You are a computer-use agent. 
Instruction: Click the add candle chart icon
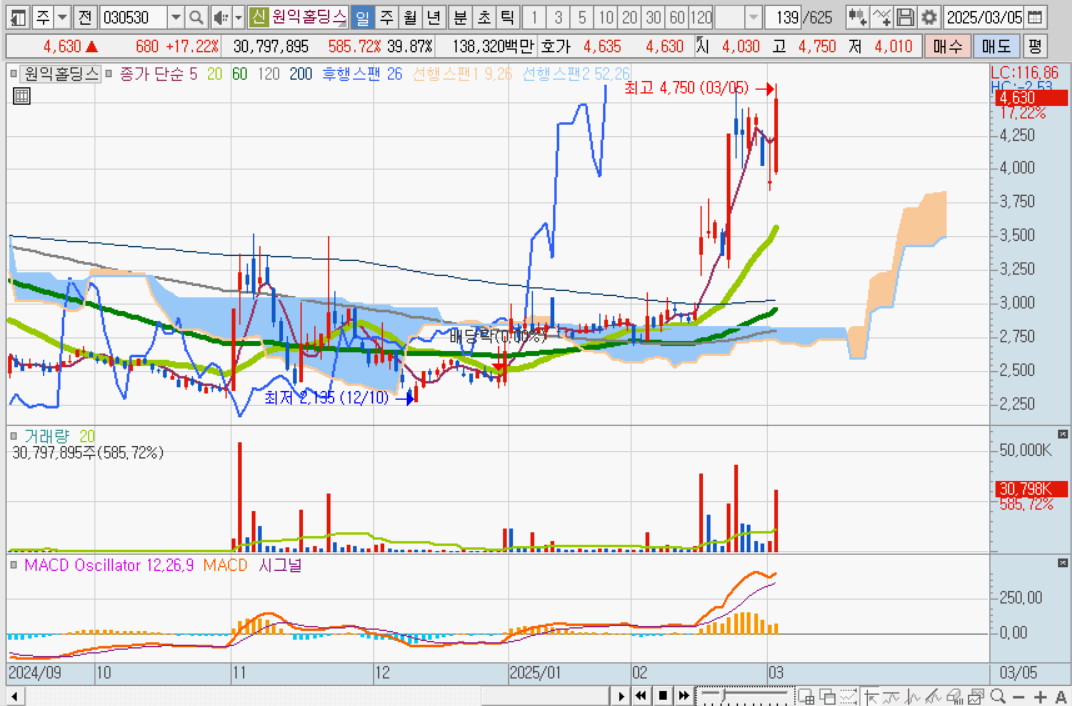(857, 17)
